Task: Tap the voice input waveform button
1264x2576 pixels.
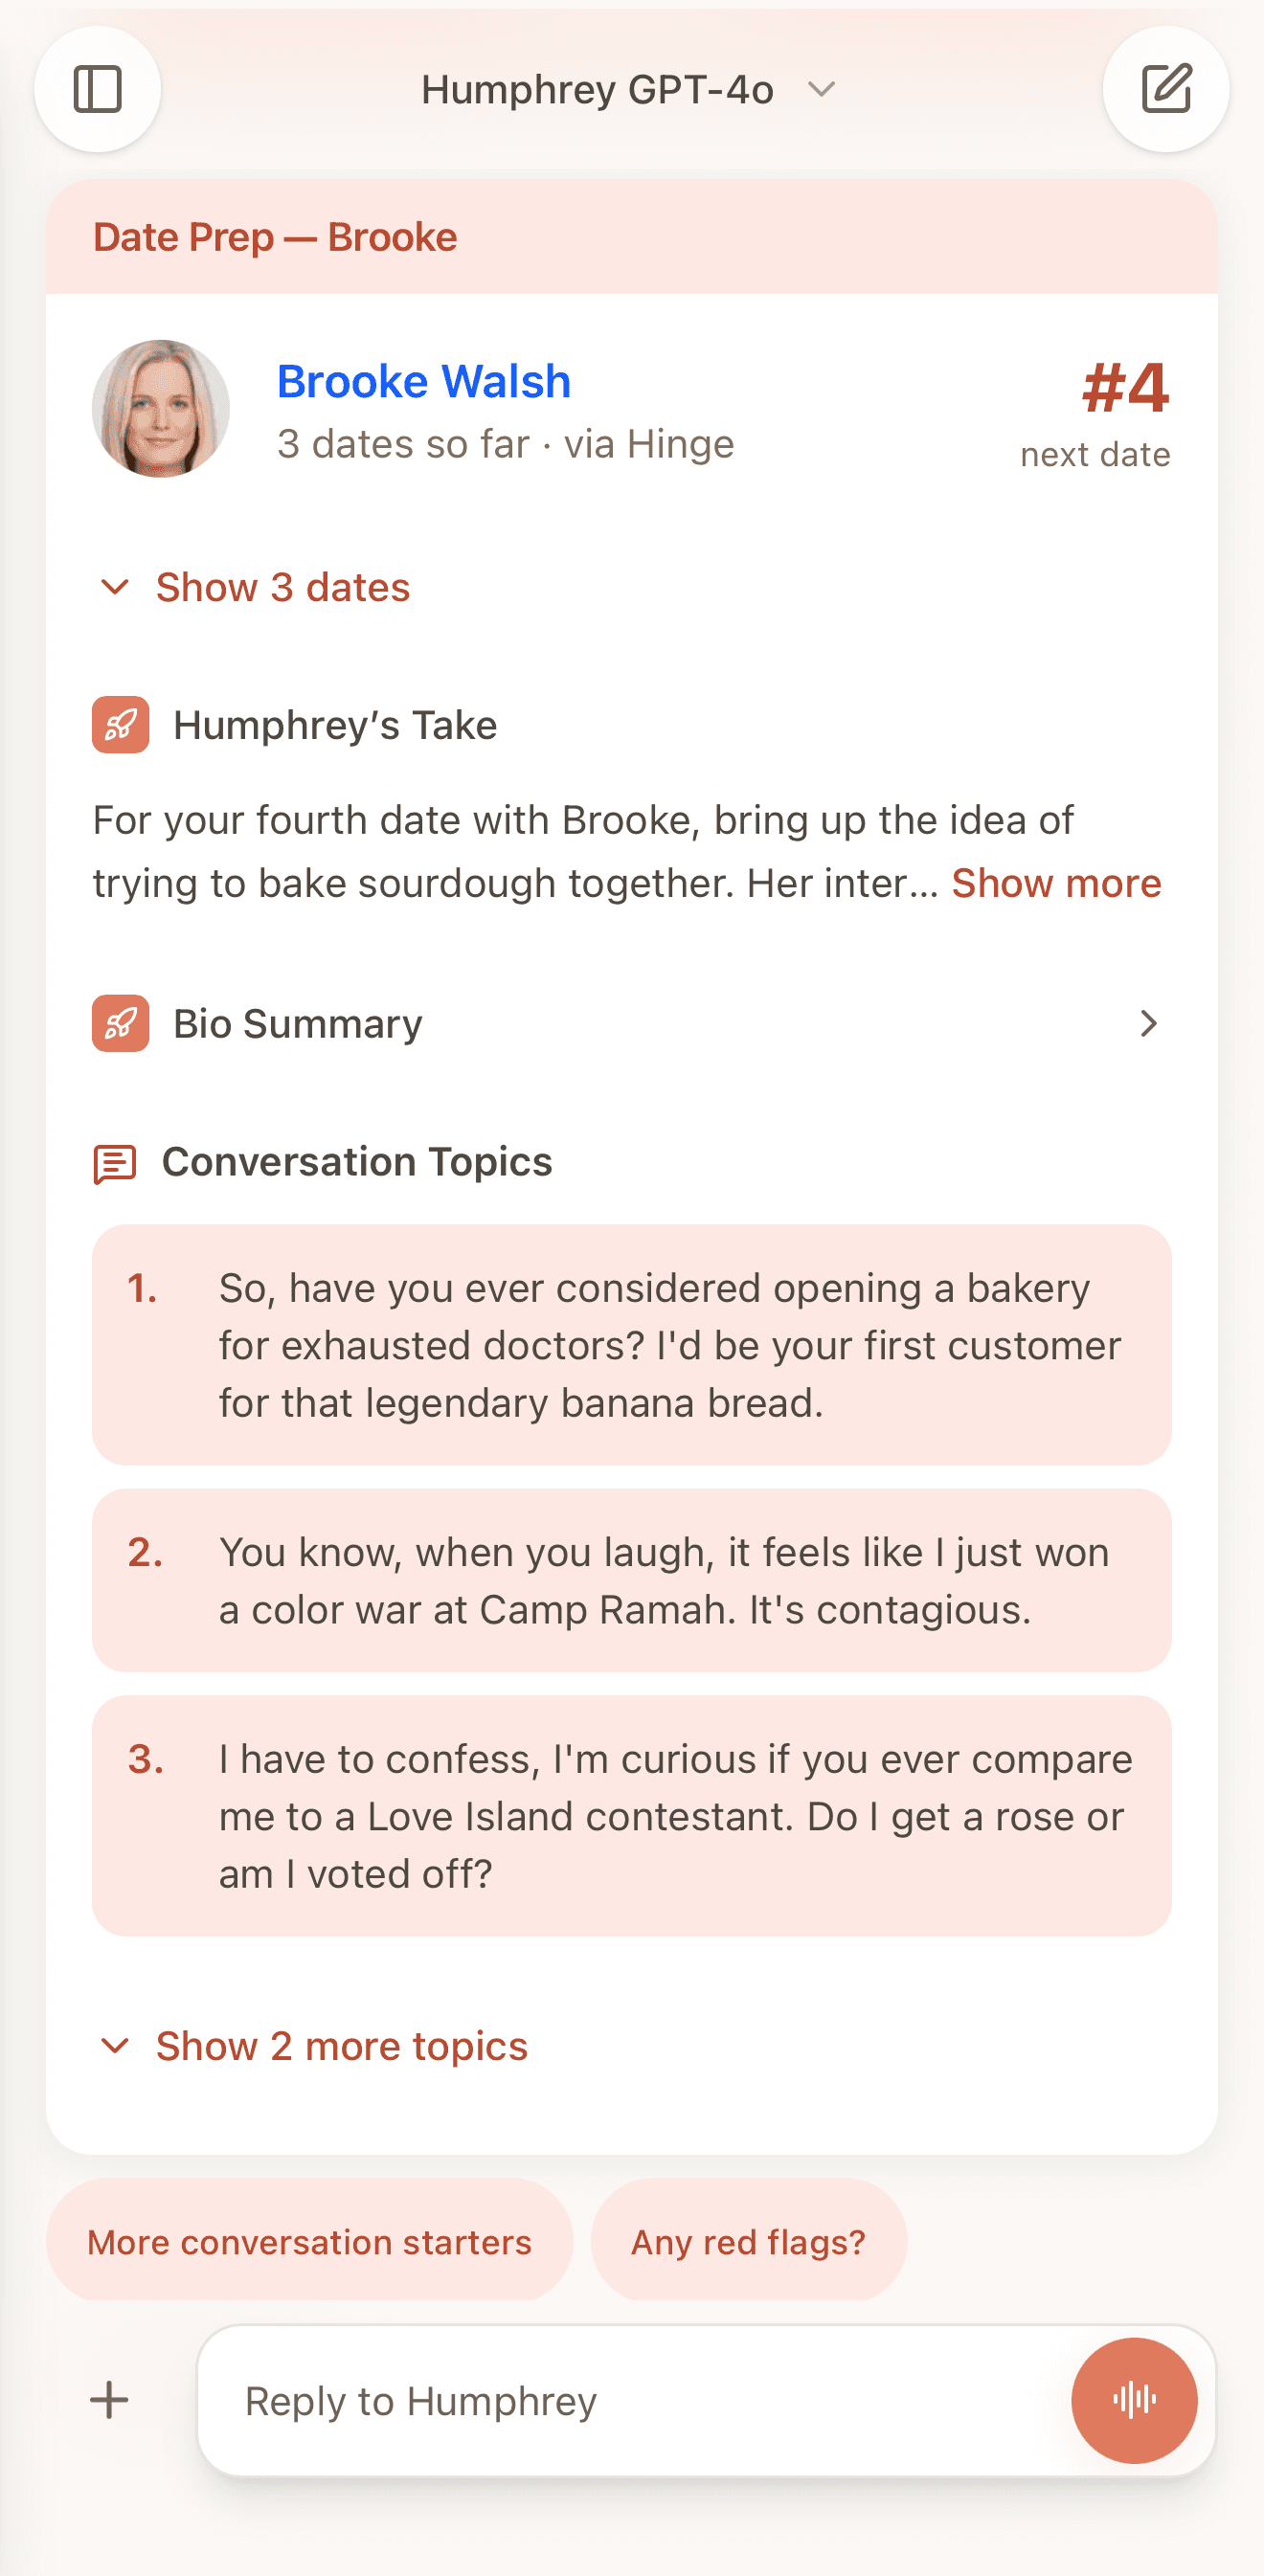Action: pyautogui.click(x=1133, y=2399)
